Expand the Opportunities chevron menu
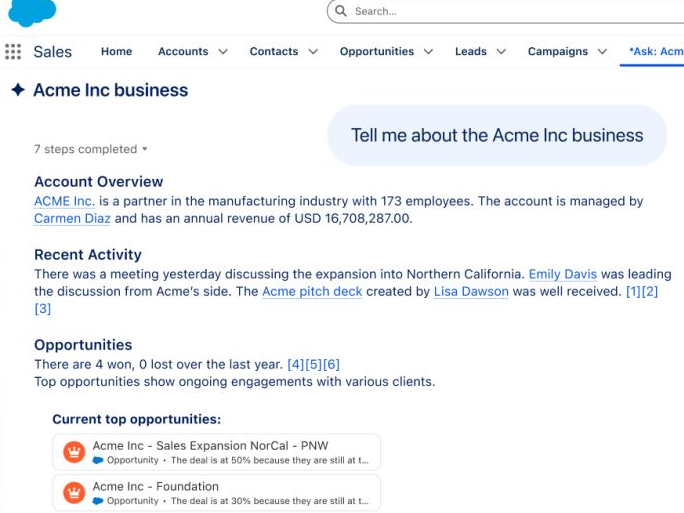The height and width of the screenshot is (513, 684). coord(428,51)
